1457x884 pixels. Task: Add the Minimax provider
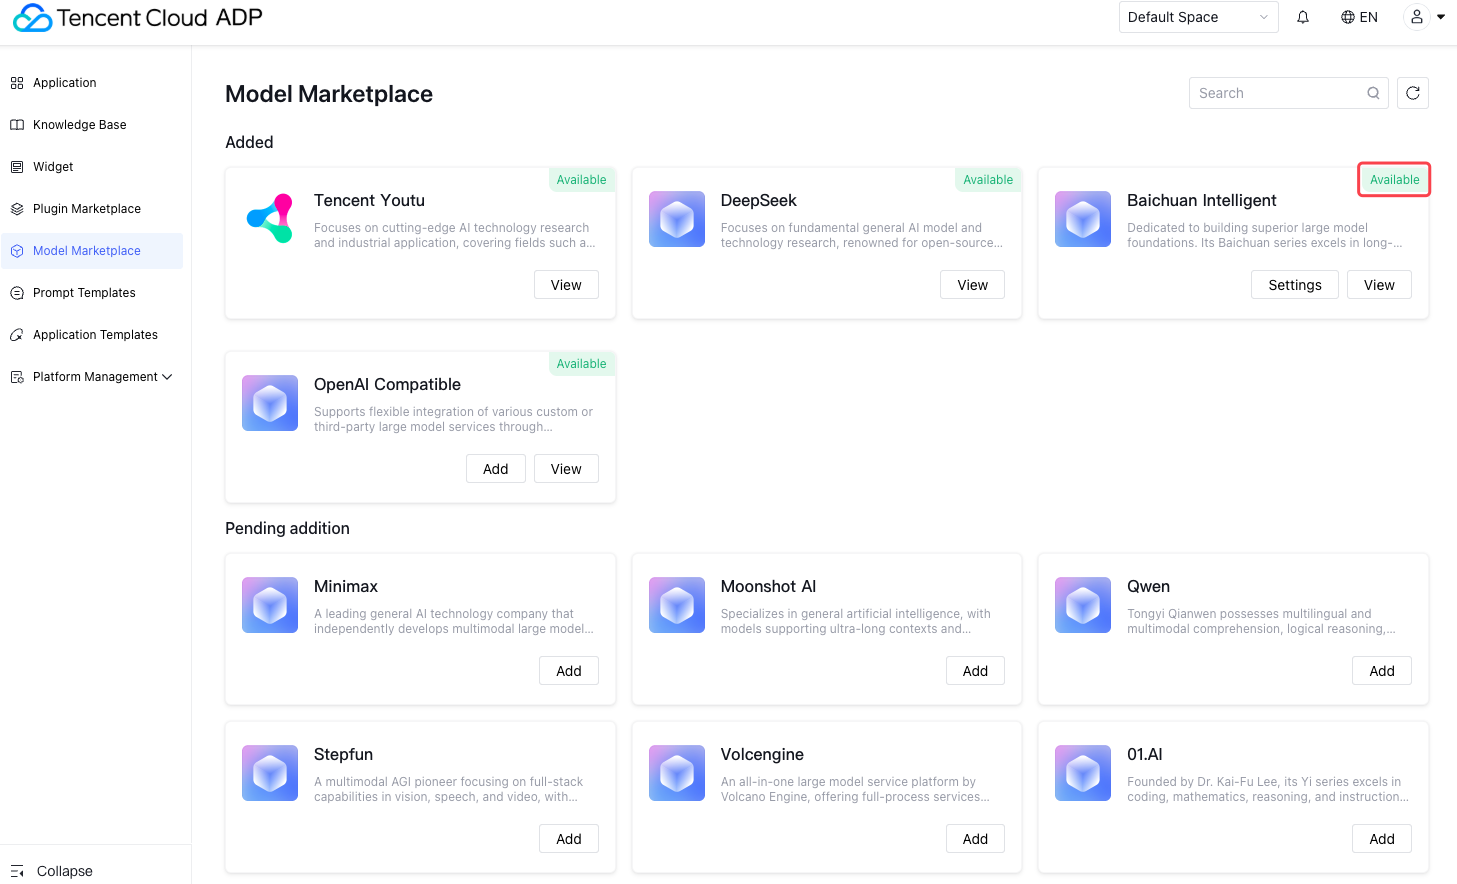[x=569, y=671]
